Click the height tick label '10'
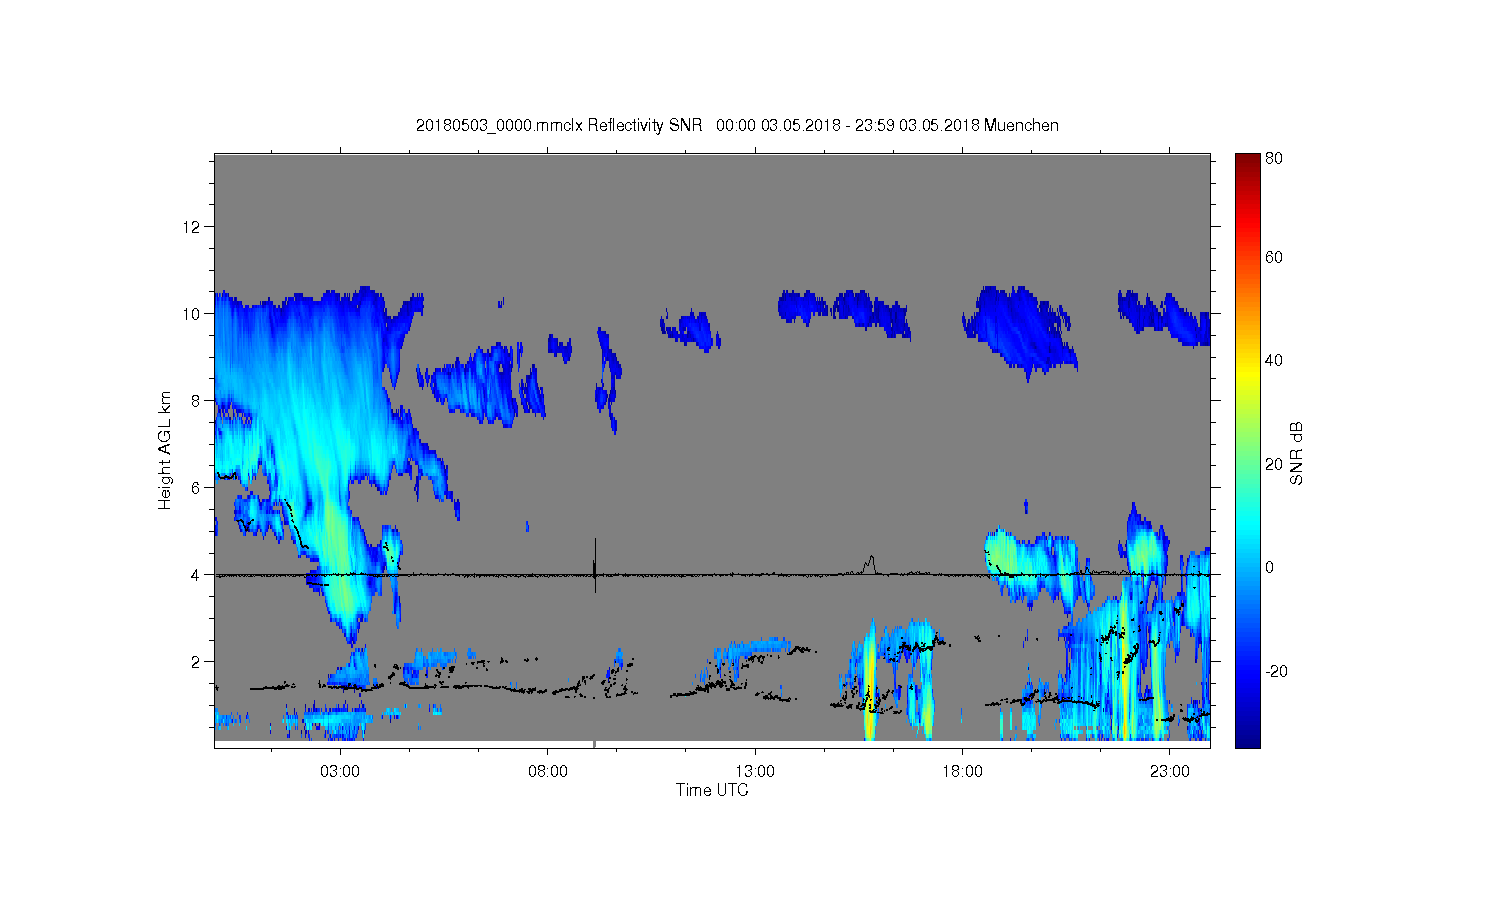1500x900 pixels. [x=190, y=314]
